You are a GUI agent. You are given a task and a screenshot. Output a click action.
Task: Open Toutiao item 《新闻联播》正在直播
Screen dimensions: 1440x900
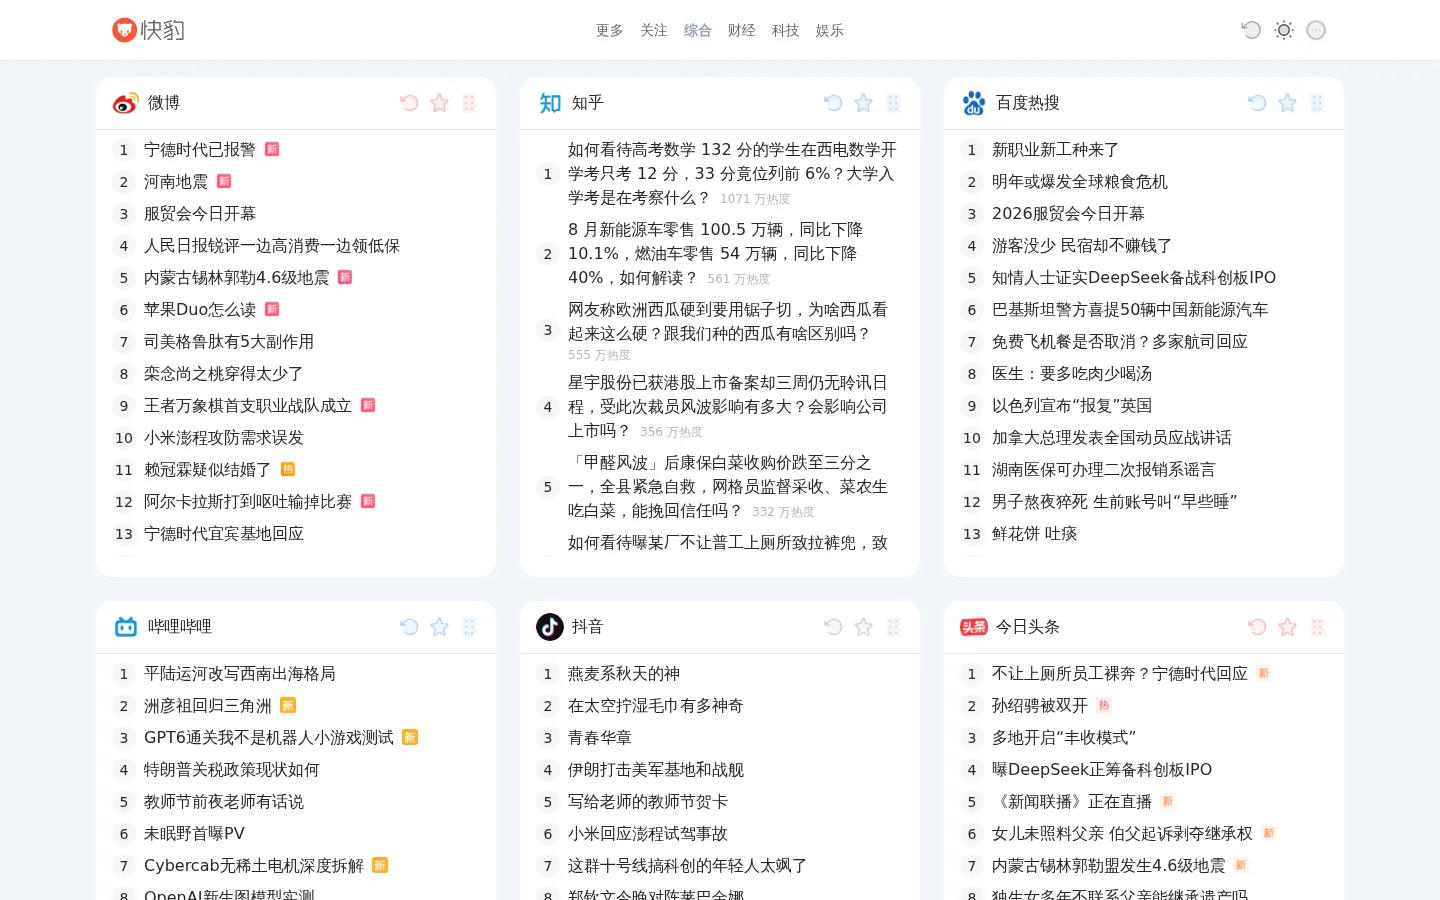point(1072,802)
